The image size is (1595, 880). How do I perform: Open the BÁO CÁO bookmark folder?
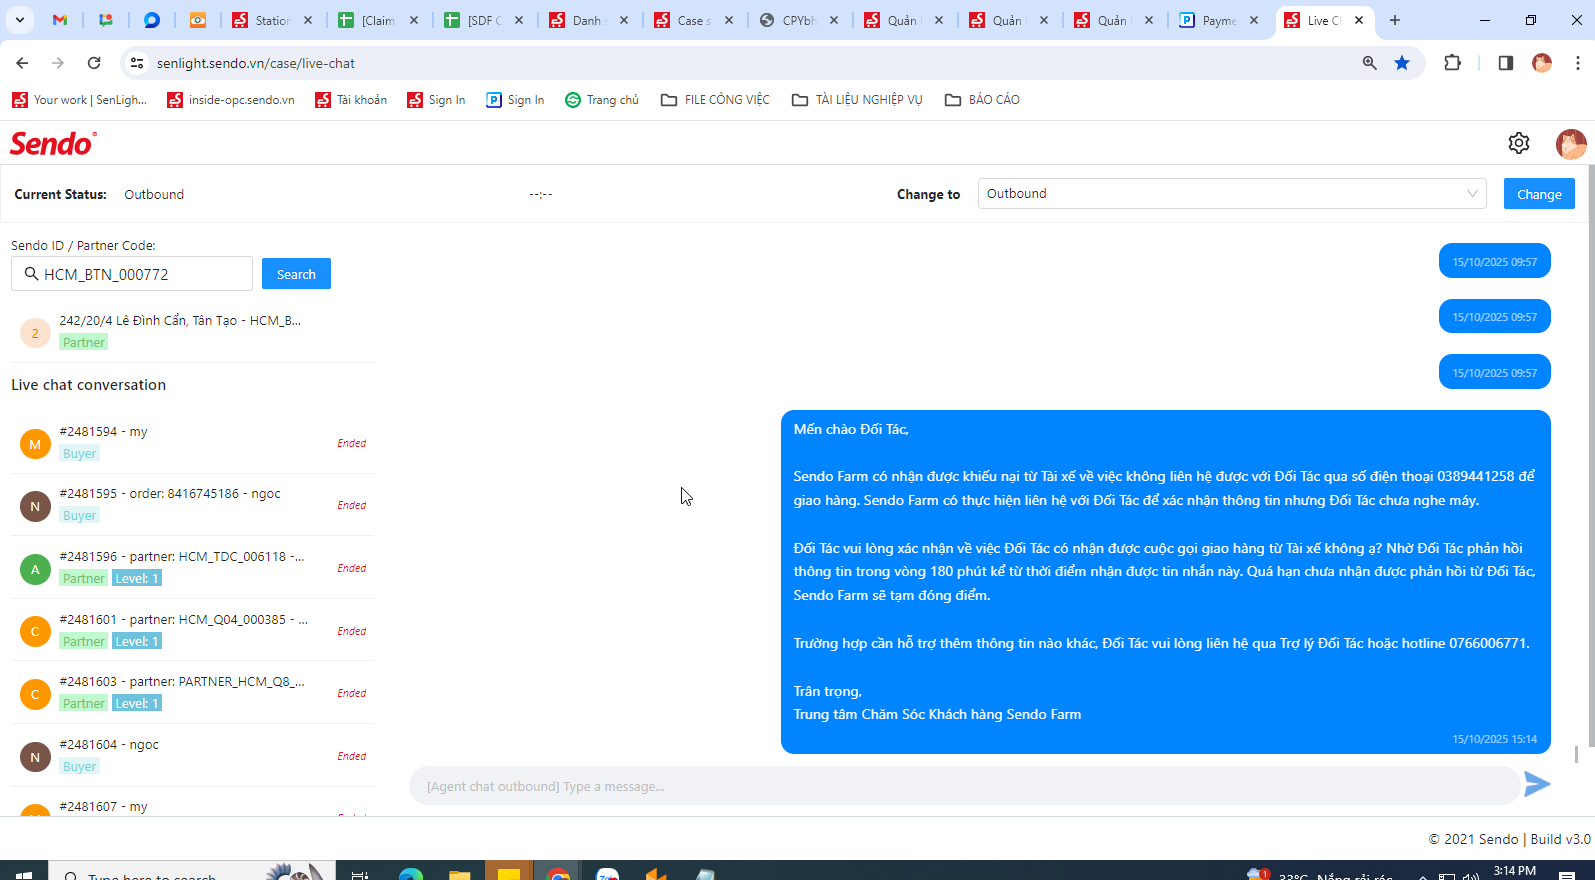(982, 100)
